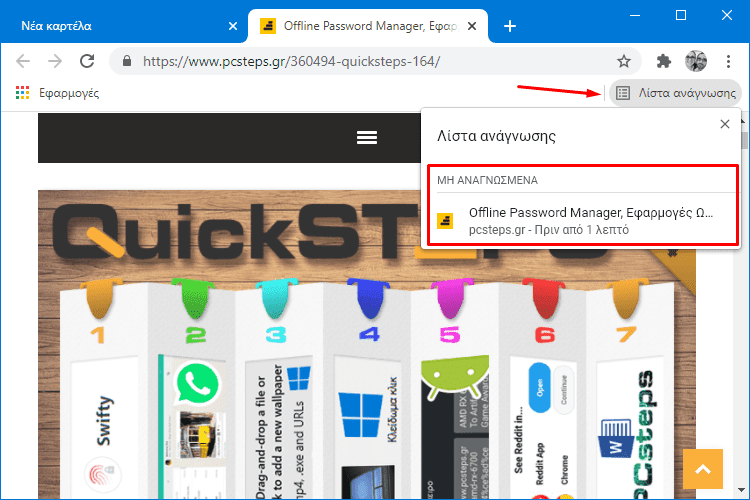Close the Λίστα ανάγνωσης popup
Screen dimensions: 750x500
point(725,124)
